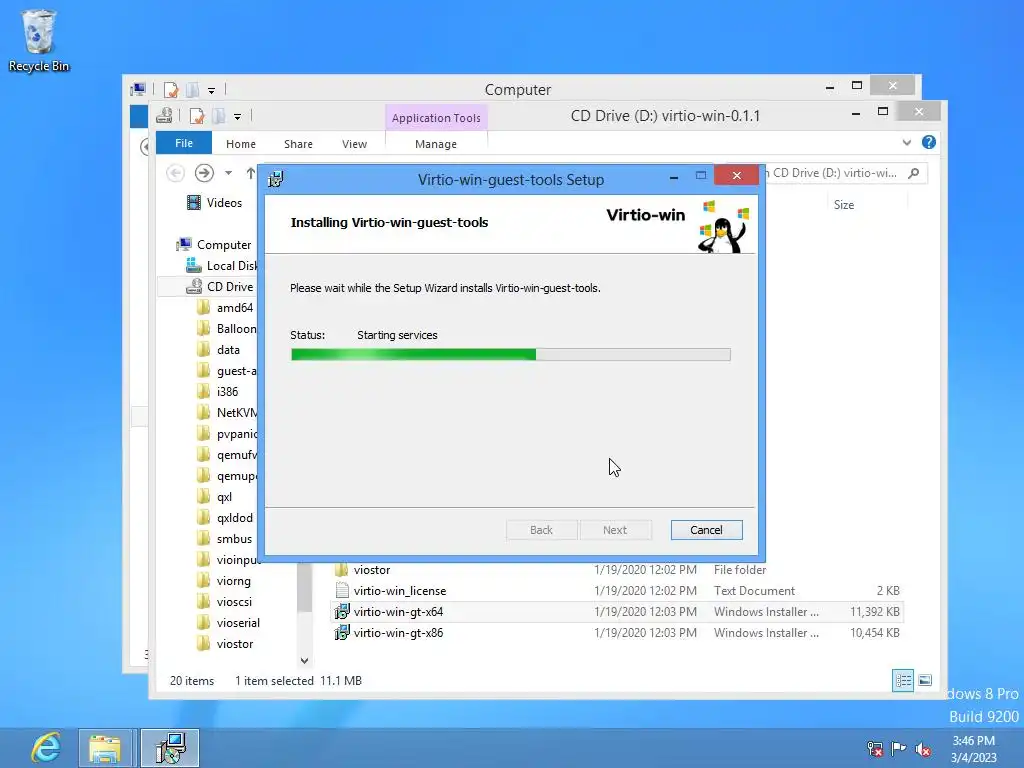Click the Forward arrow in CD Drive window
Viewport: 1024px width, 768px height.
(x=204, y=173)
